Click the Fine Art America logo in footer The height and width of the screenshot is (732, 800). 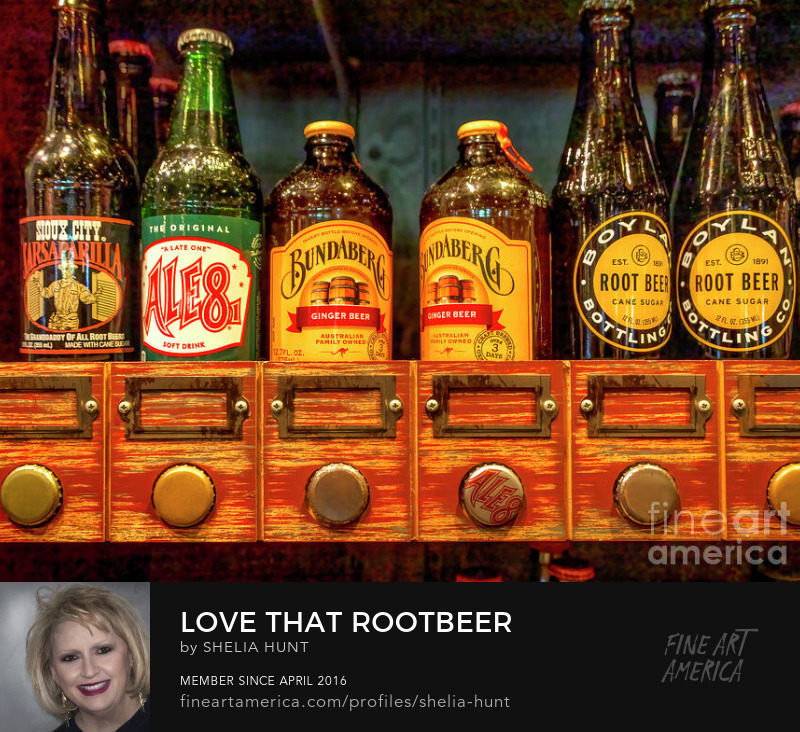point(709,656)
